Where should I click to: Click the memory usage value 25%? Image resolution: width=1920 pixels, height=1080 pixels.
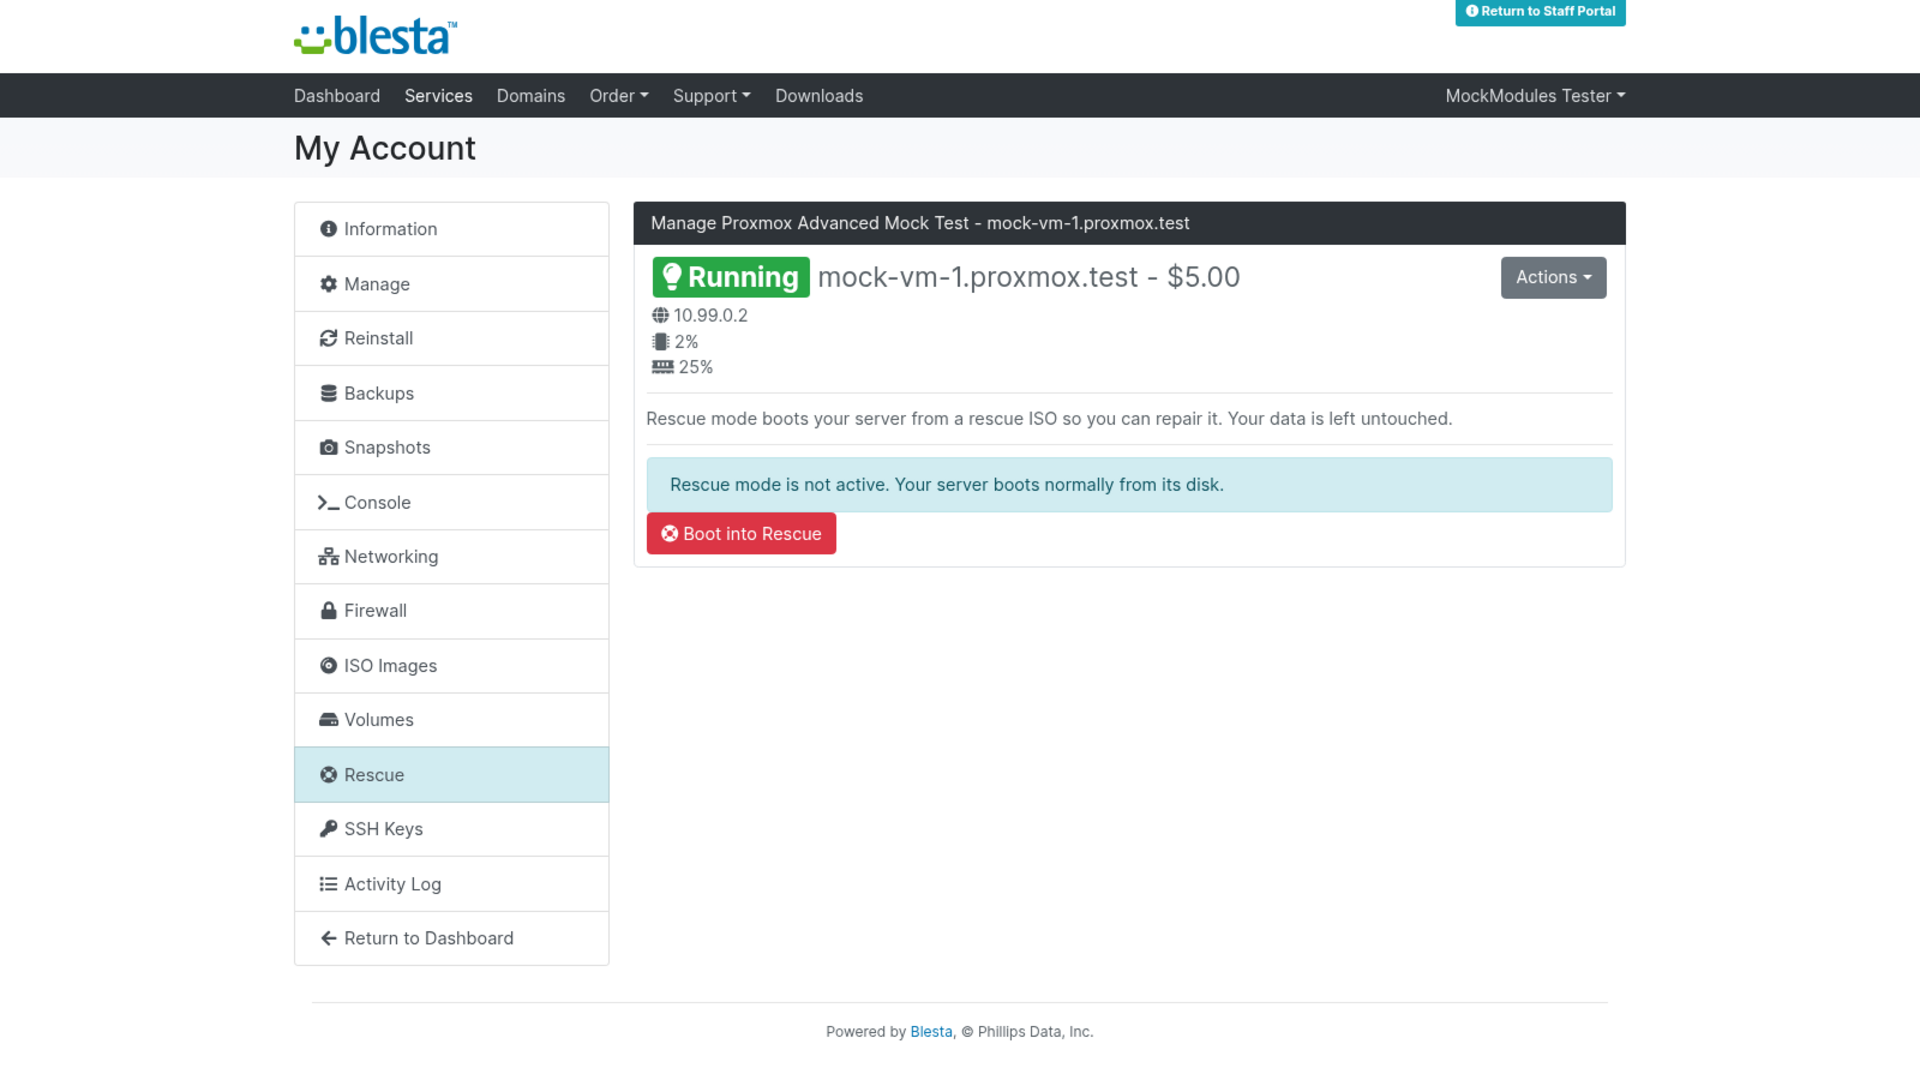click(696, 367)
